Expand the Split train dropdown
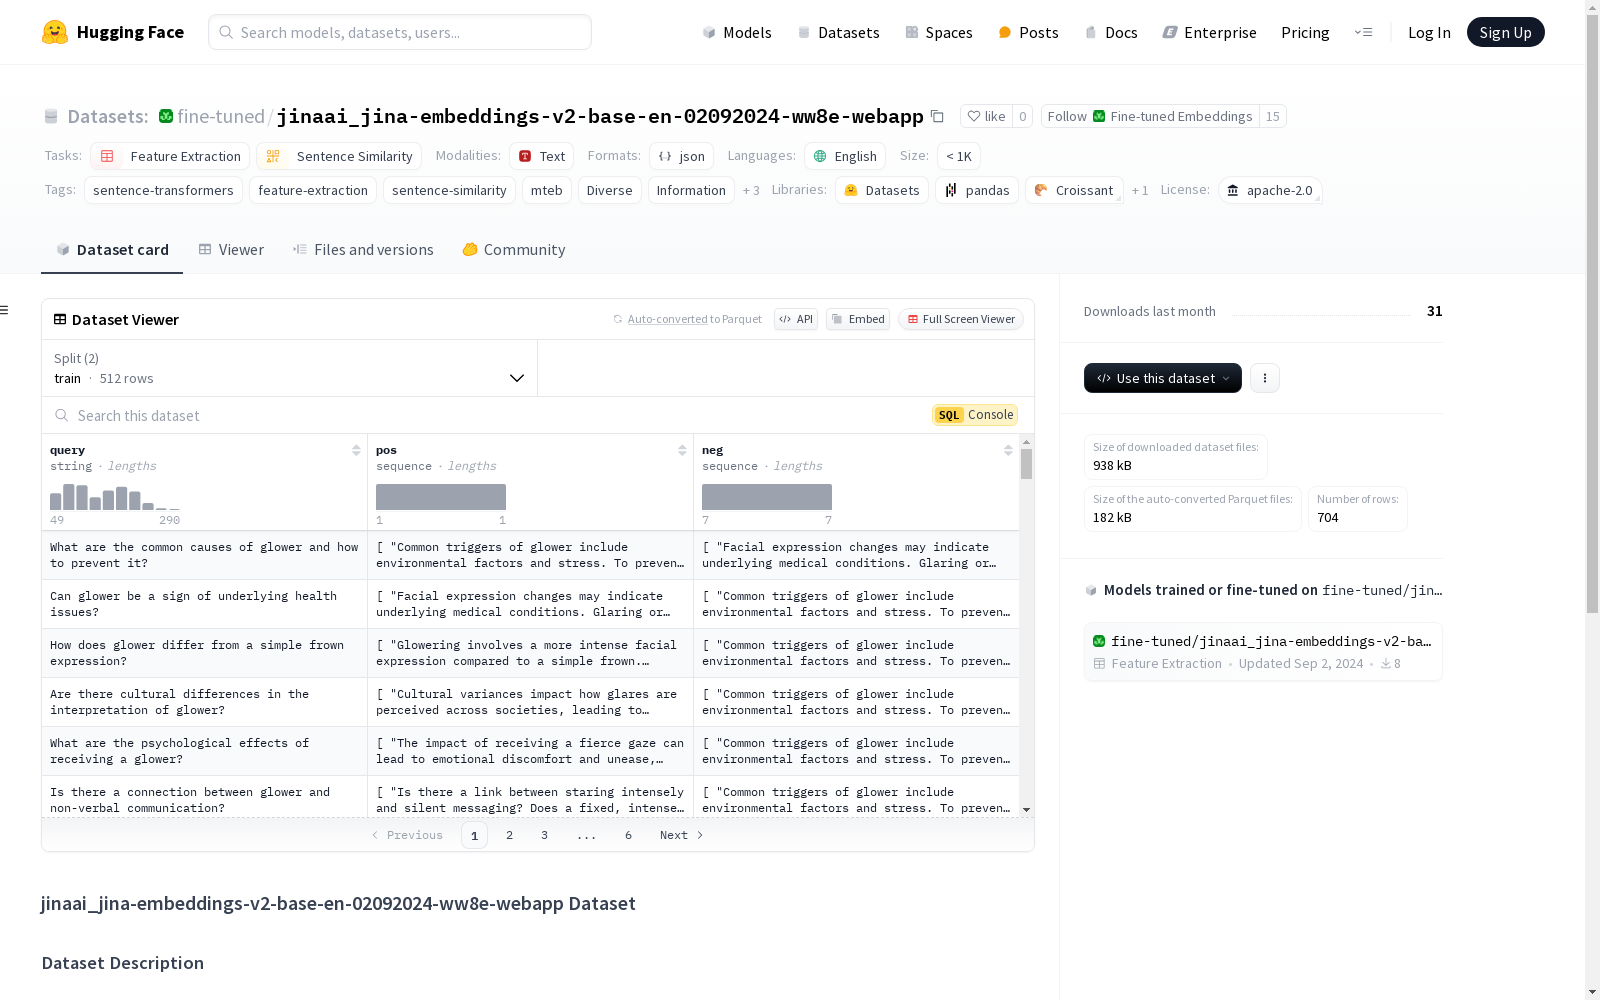Image resolution: width=1600 pixels, height=1000 pixels. coord(289,368)
